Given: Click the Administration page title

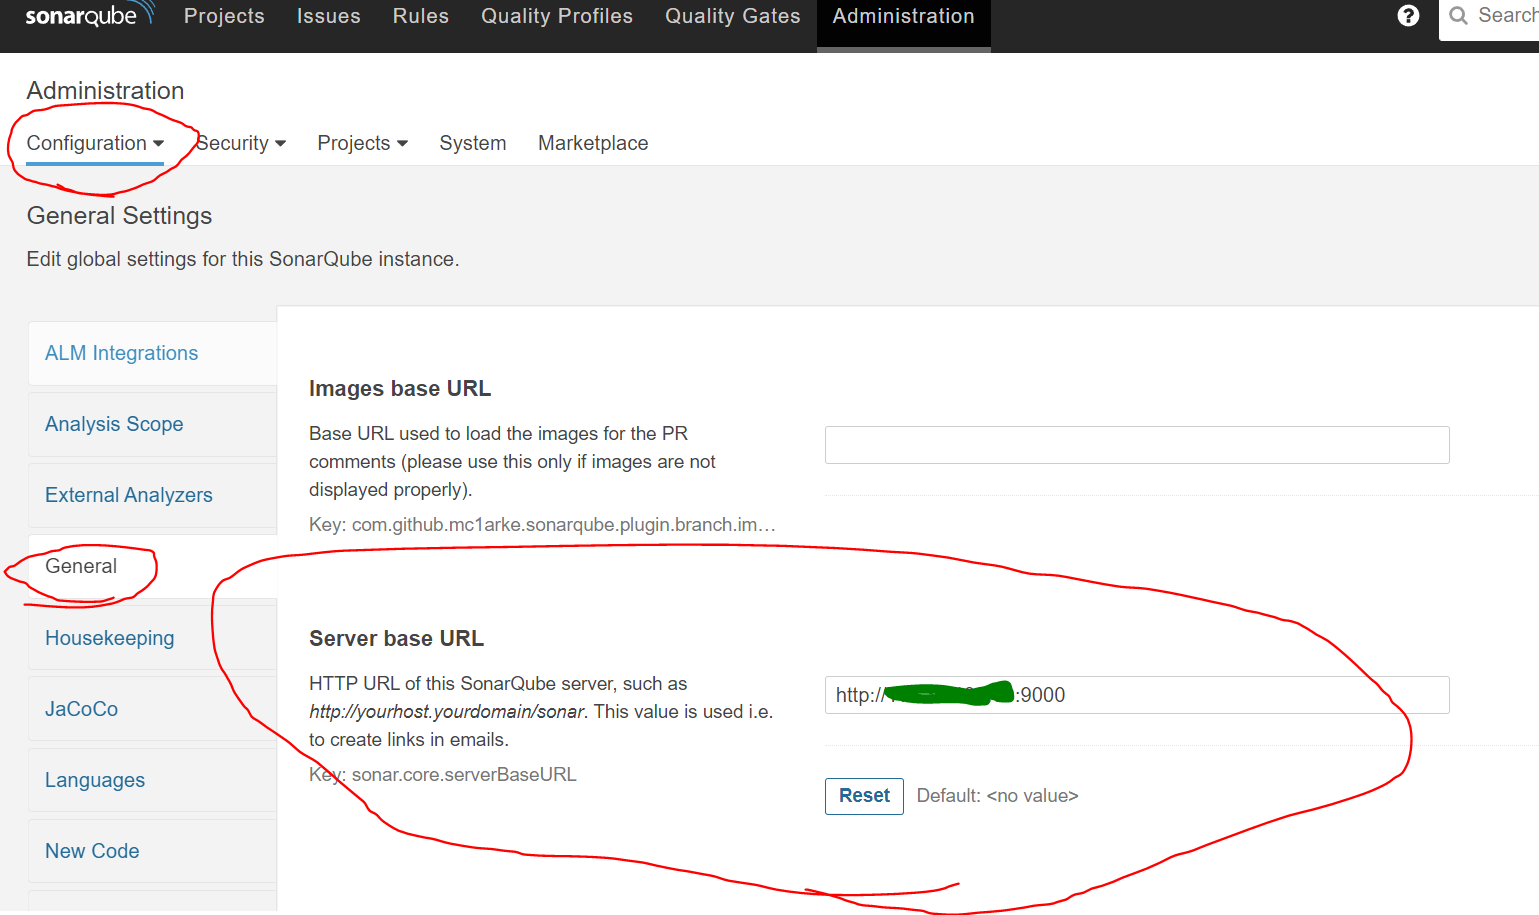Looking at the screenshot, I should pyautogui.click(x=105, y=91).
